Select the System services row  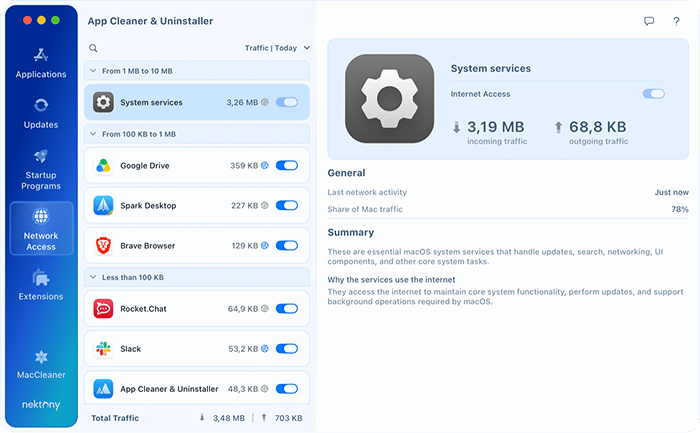(x=197, y=102)
